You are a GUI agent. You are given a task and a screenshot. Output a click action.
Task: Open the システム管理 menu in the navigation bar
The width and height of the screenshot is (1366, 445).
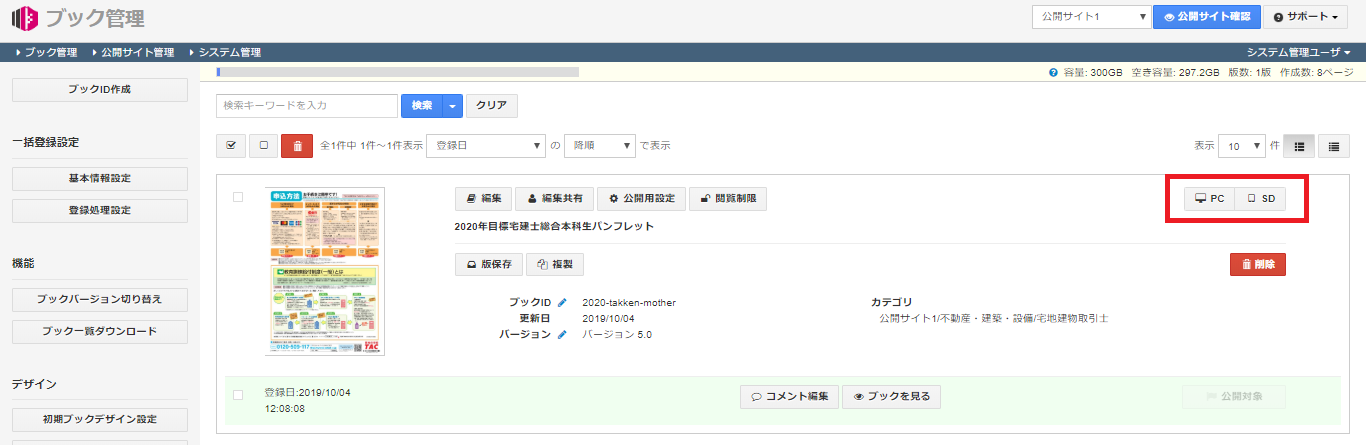(x=229, y=52)
